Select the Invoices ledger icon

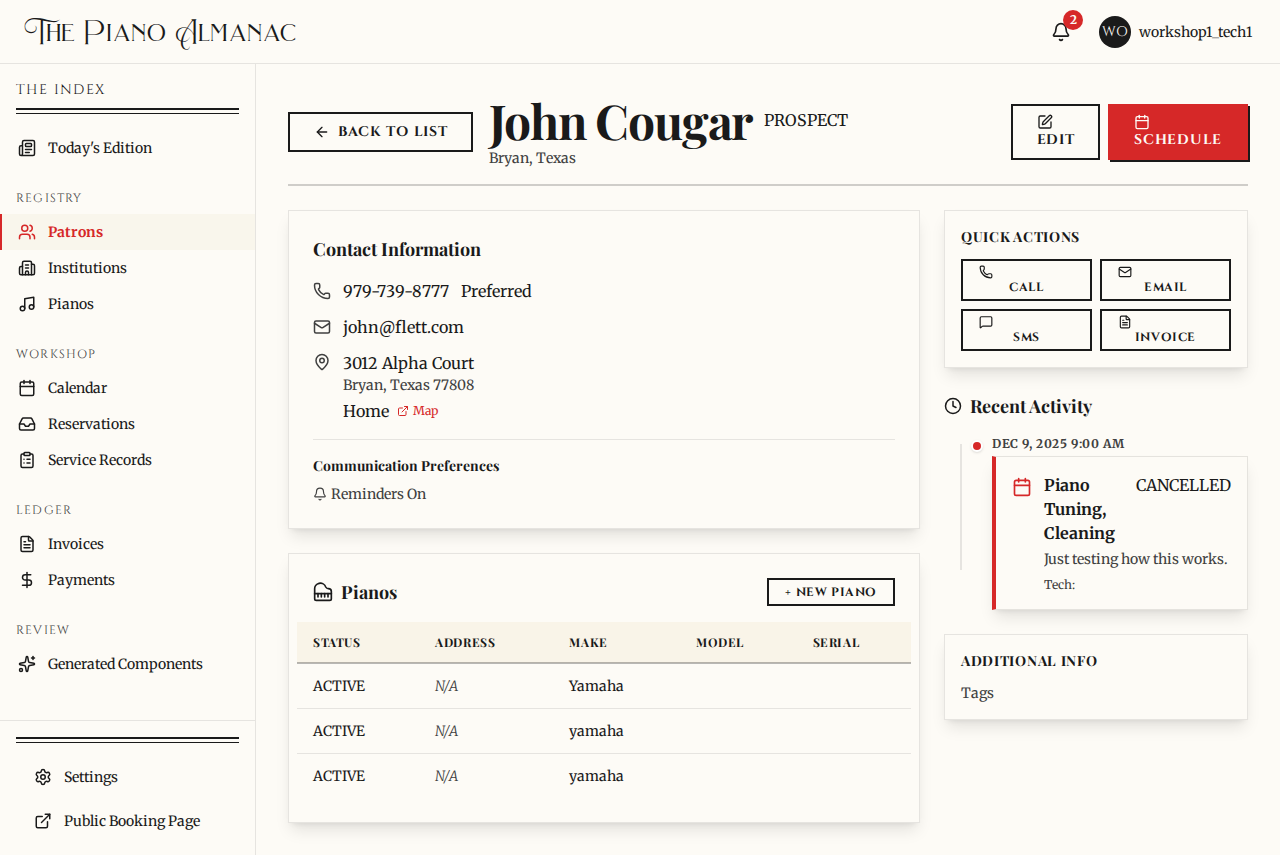click(28, 544)
